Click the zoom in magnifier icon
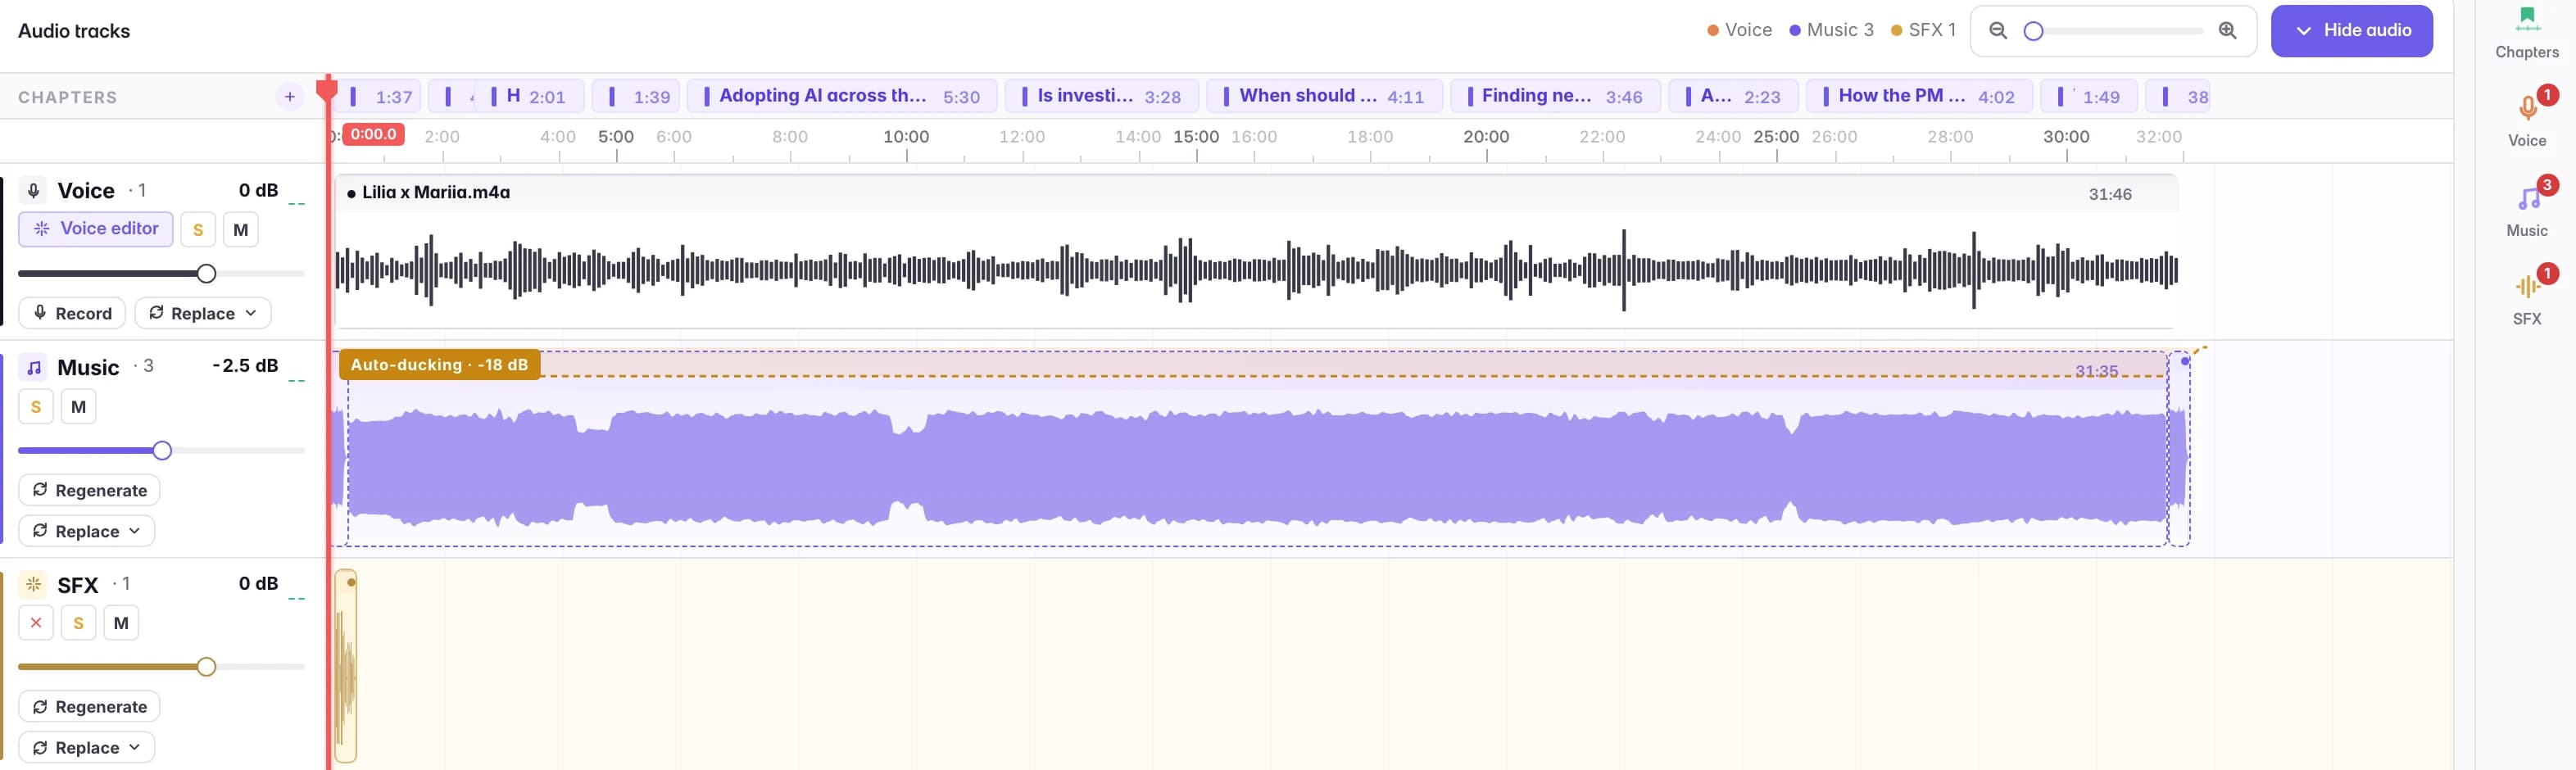 [2227, 31]
